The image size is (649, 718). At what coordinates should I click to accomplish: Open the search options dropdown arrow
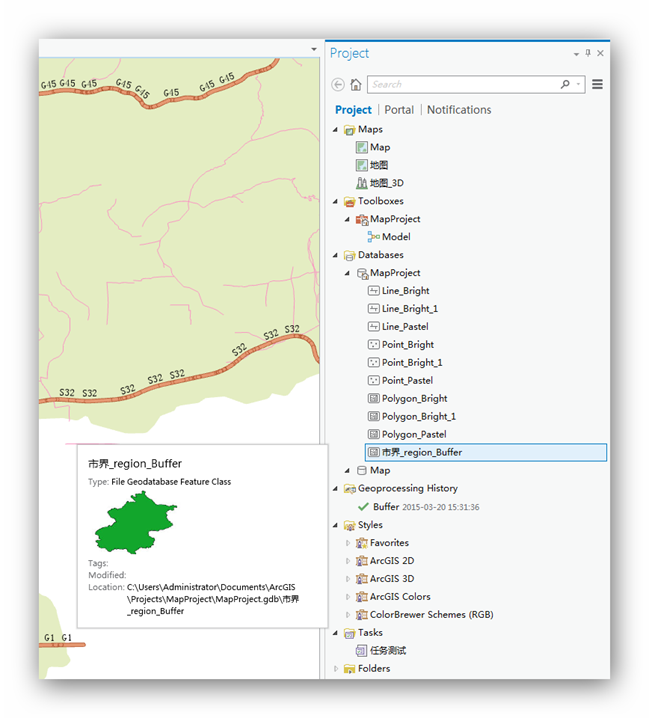point(579,85)
